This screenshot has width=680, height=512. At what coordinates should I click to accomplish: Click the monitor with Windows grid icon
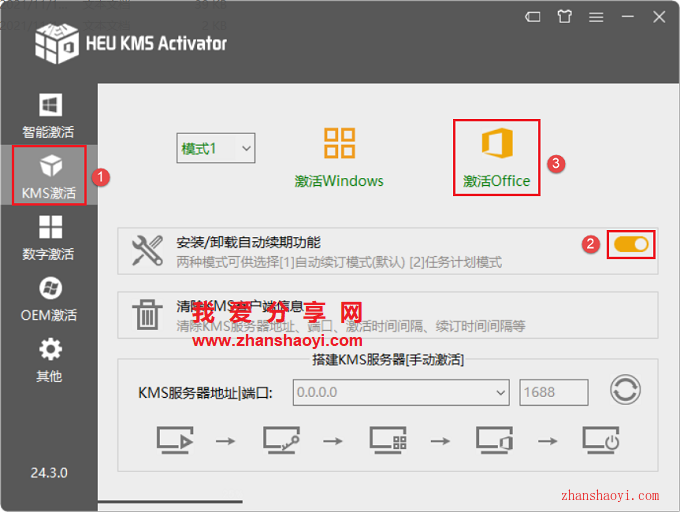click(x=388, y=440)
